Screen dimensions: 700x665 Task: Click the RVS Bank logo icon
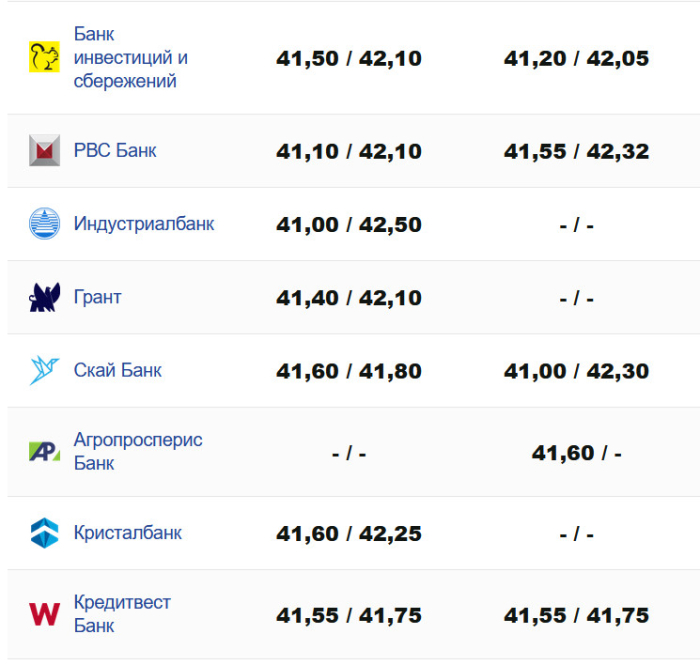click(45, 151)
